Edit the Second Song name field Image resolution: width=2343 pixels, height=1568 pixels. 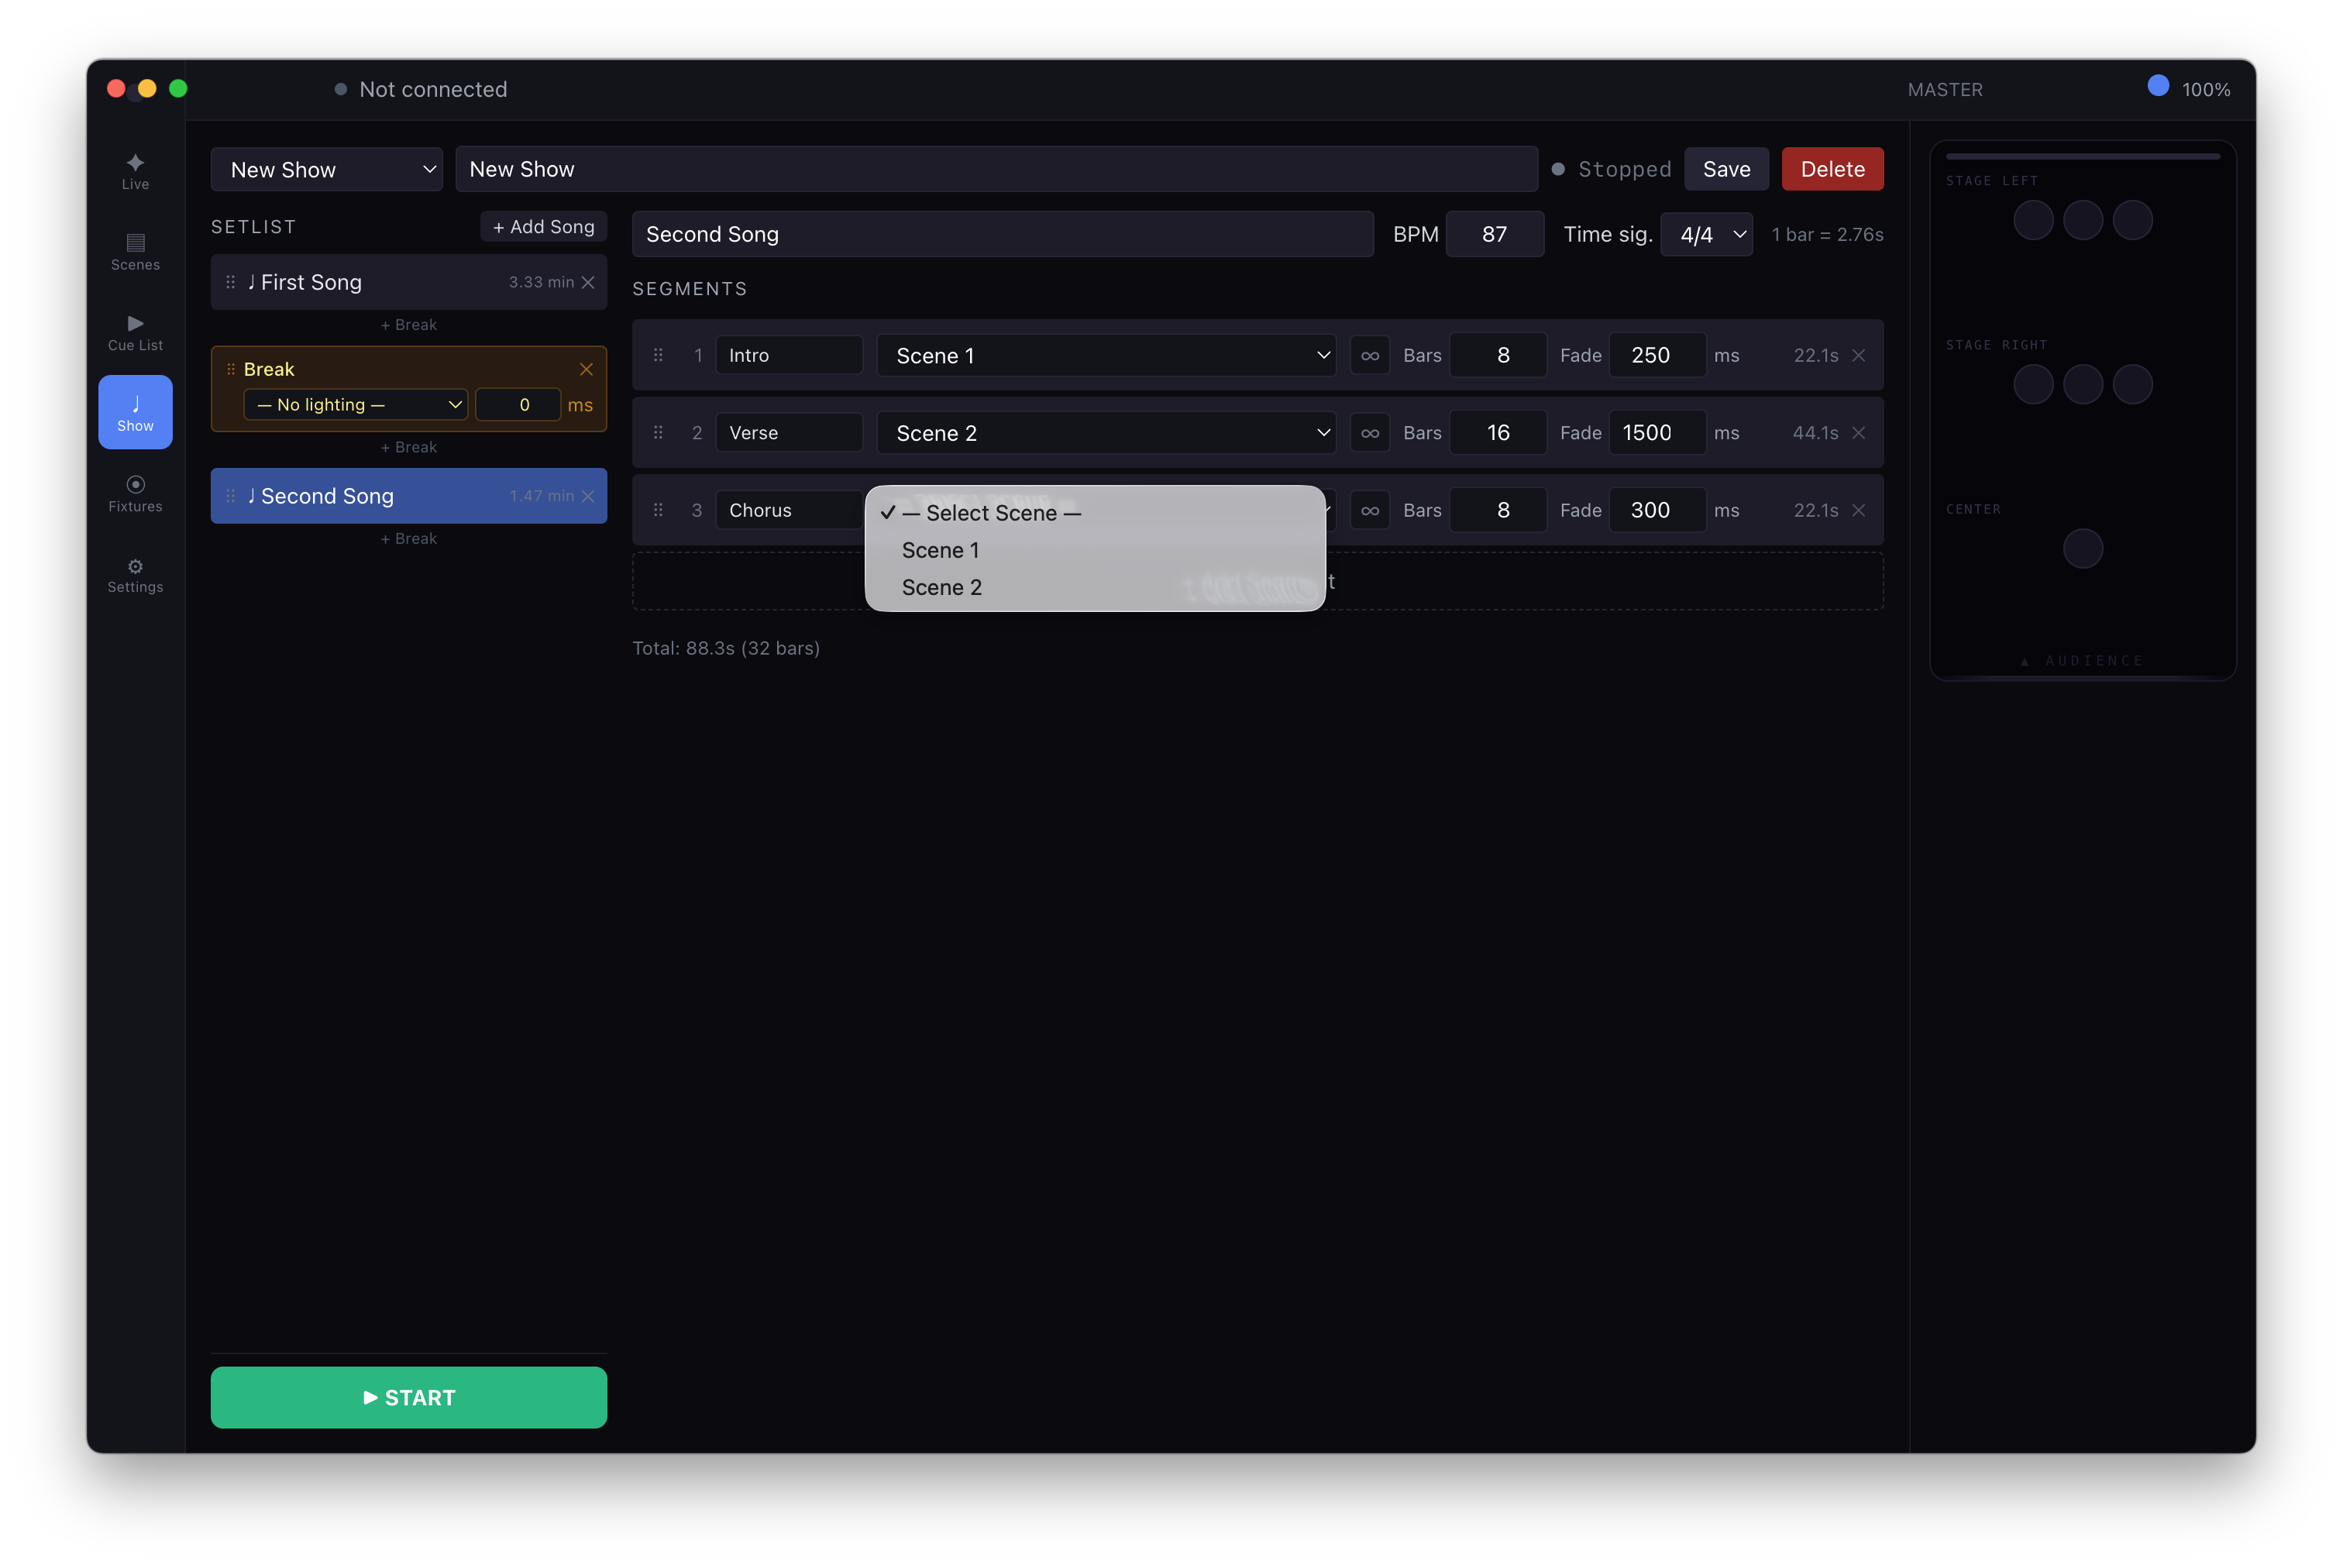coord(1002,234)
